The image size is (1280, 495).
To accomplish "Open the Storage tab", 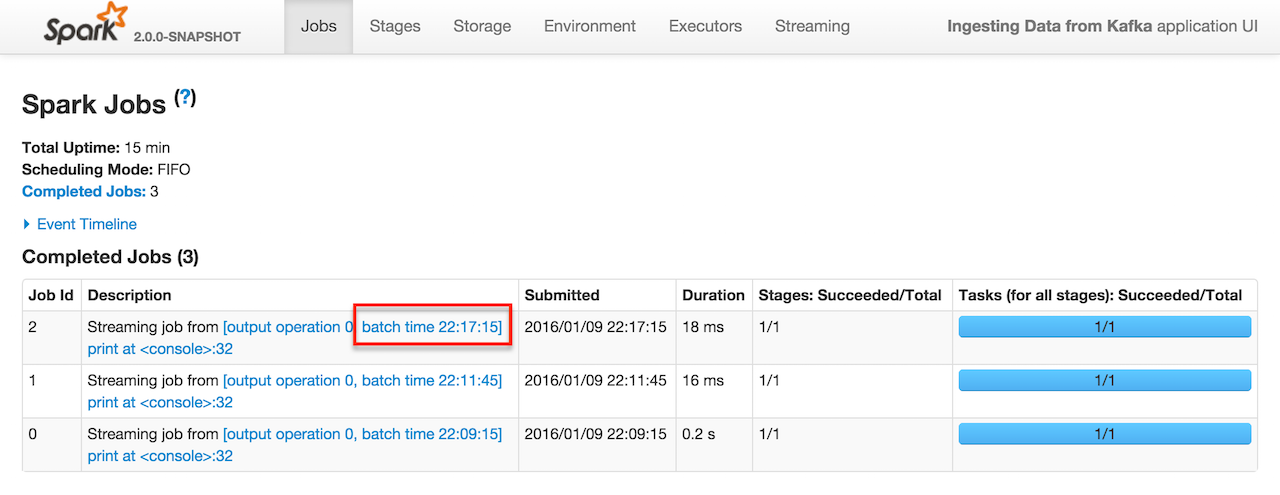I will coord(482,27).
